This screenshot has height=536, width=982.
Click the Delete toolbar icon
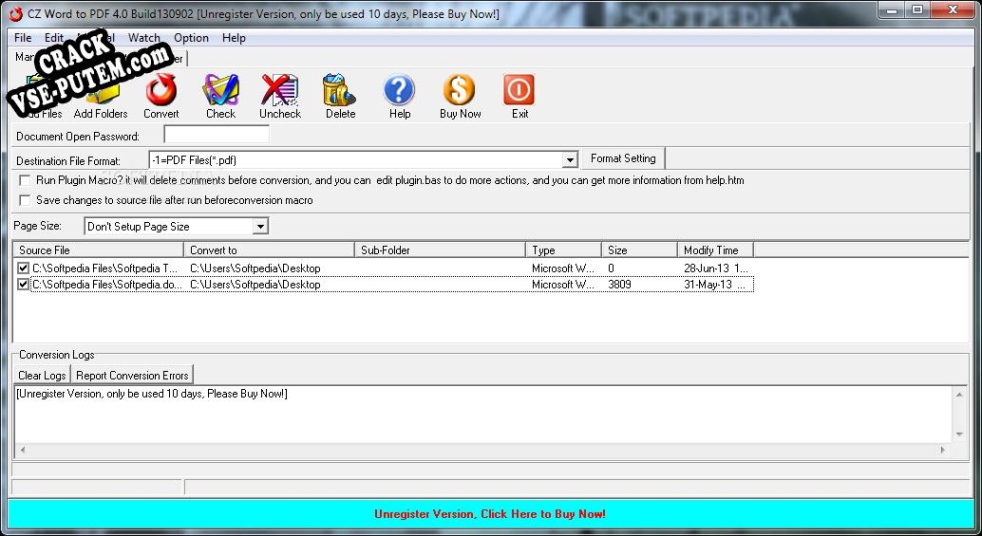(340, 95)
